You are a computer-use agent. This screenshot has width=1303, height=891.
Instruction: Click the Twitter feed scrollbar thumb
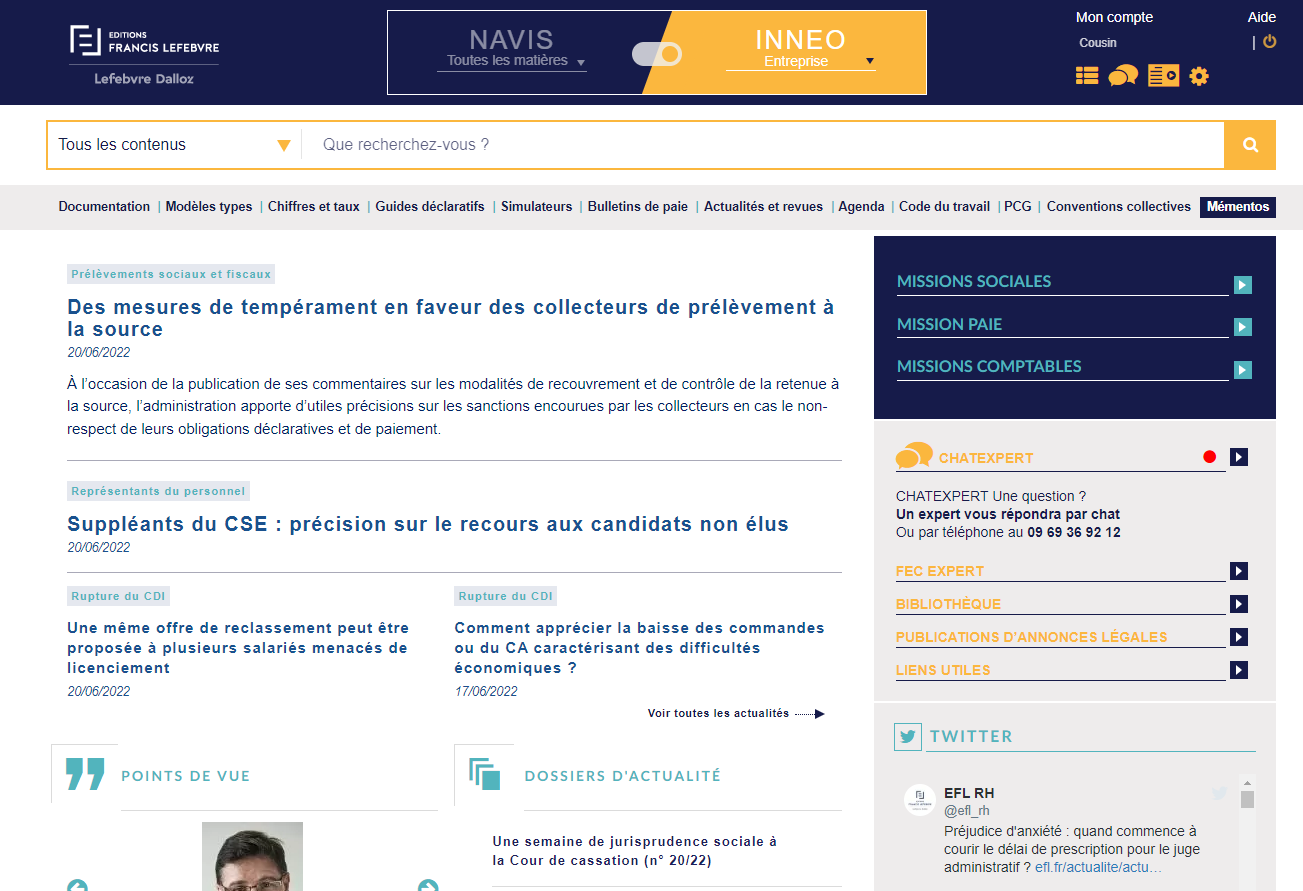coord(1247,799)
